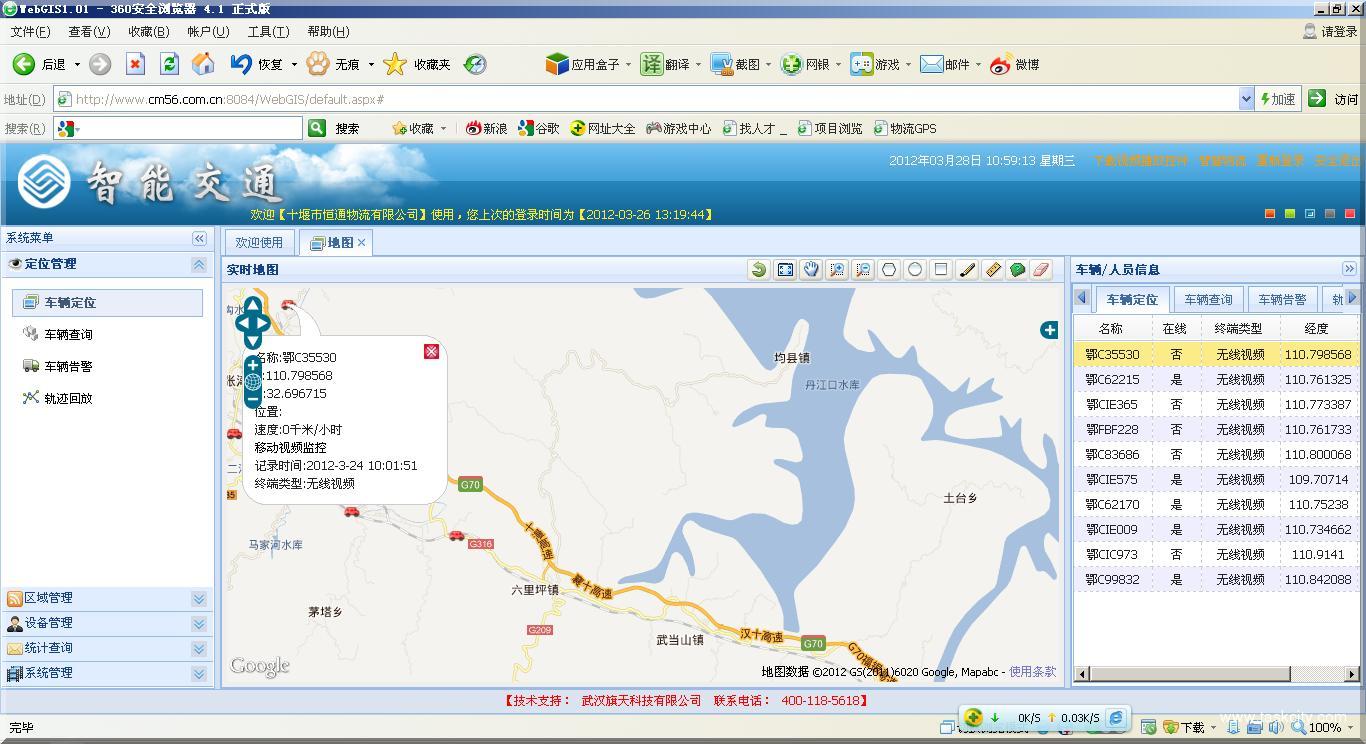
Task: Click the map zoom-out minus button
Action: (253, 399)
